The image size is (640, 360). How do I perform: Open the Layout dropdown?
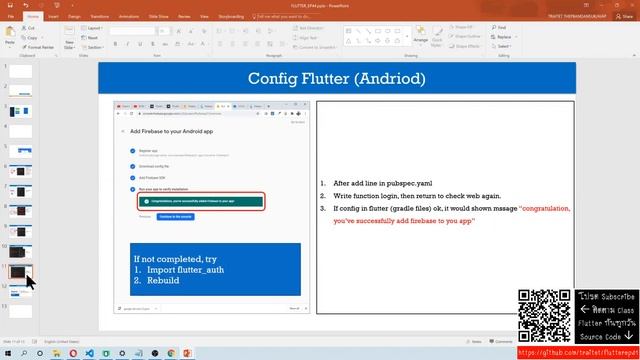(92, 28)
